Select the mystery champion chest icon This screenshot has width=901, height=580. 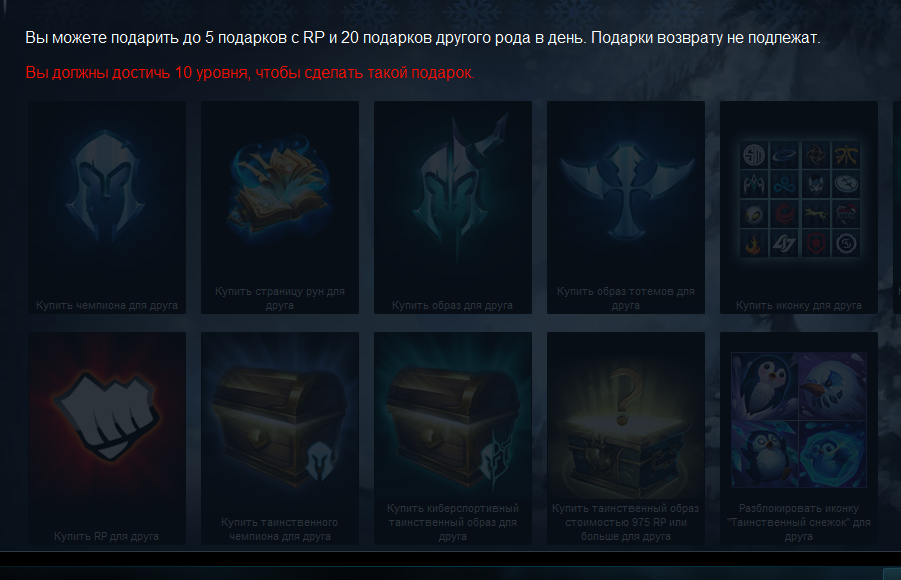point(280,427)
